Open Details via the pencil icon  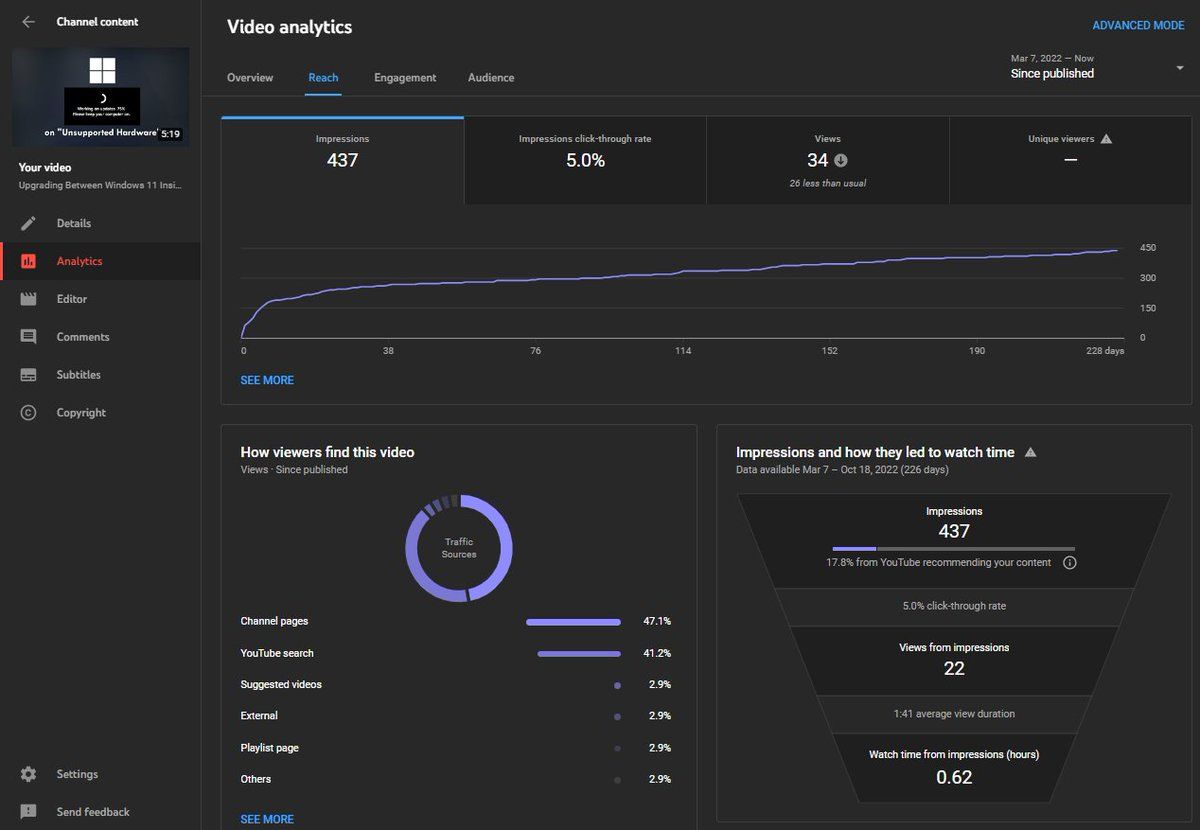[29, 223]
